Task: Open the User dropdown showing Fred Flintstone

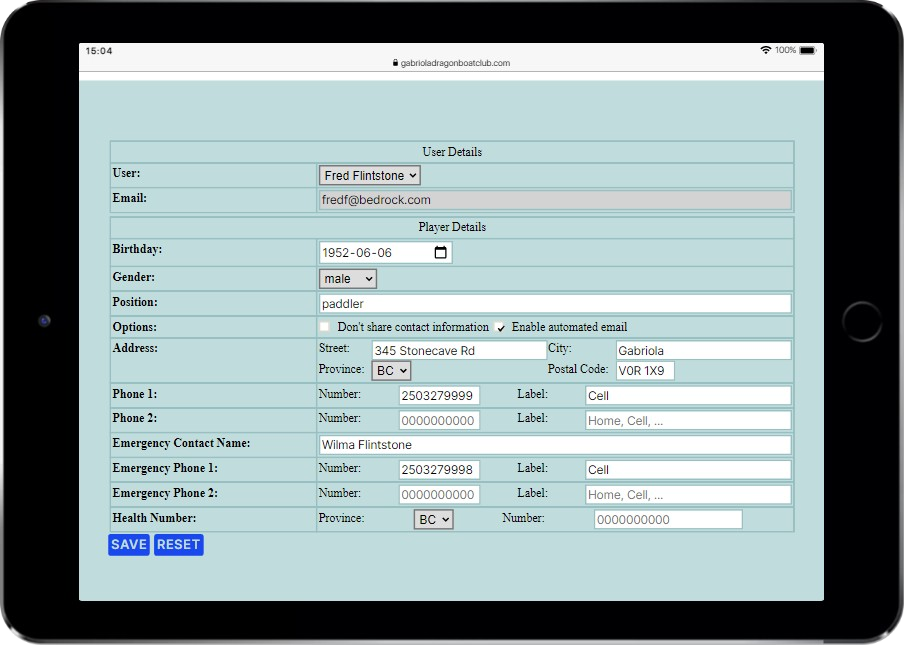Action: [370, 175]
